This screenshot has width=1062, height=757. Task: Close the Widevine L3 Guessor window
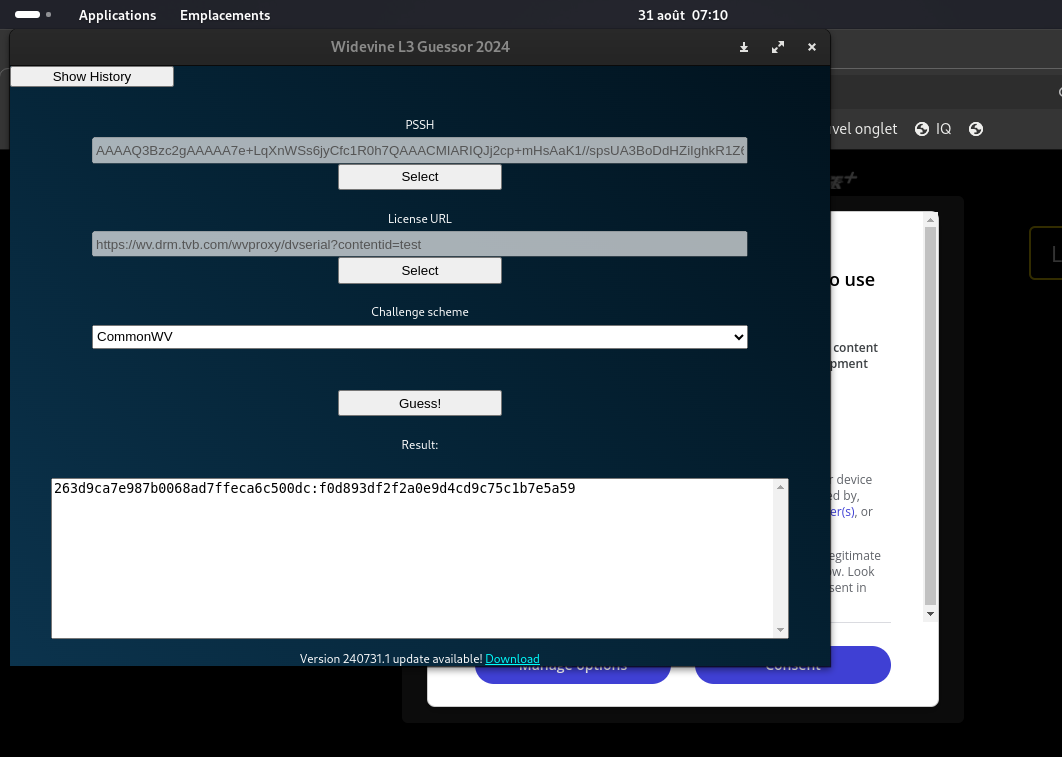point(811,47)
